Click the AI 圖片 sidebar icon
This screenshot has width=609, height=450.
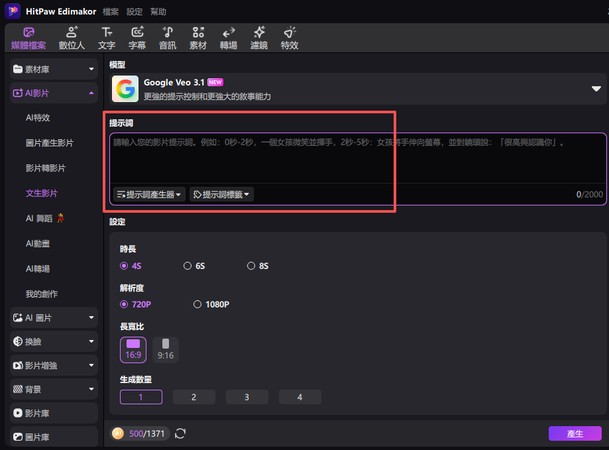(x=17, y=318)
